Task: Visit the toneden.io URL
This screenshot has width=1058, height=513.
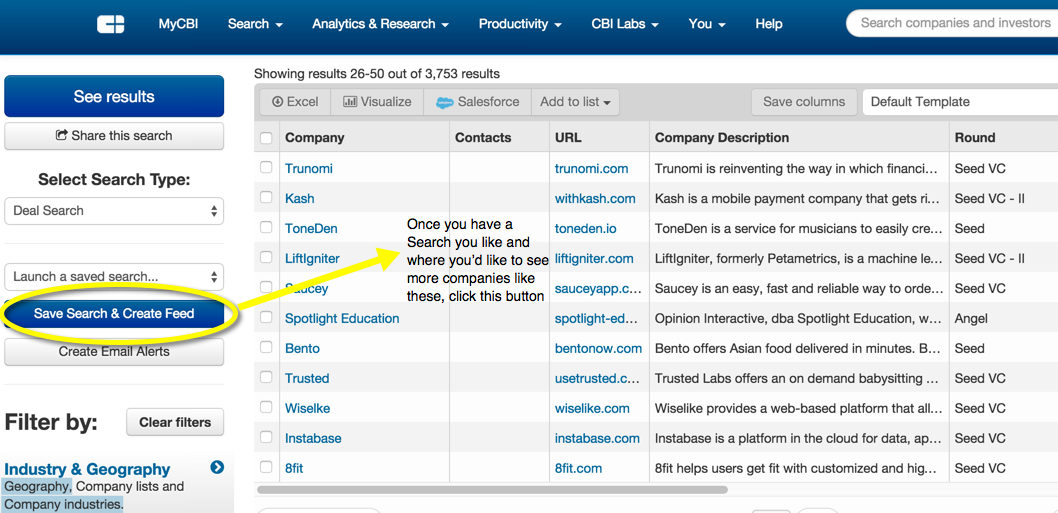Action: coord(586,228)
